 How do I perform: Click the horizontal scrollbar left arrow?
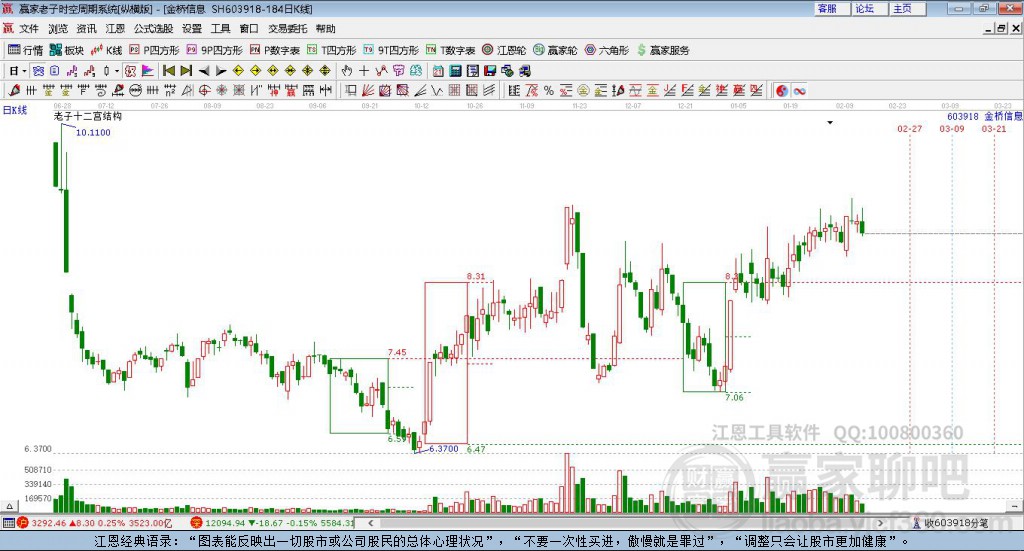pyautogui.click(x=371, y=523)
